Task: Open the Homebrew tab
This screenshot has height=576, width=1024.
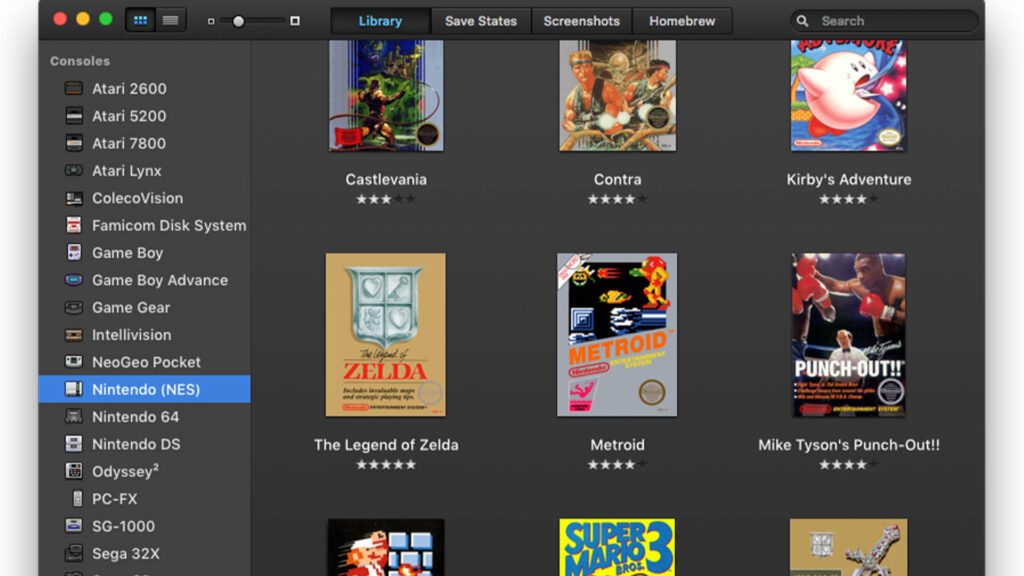Action: 682,21
